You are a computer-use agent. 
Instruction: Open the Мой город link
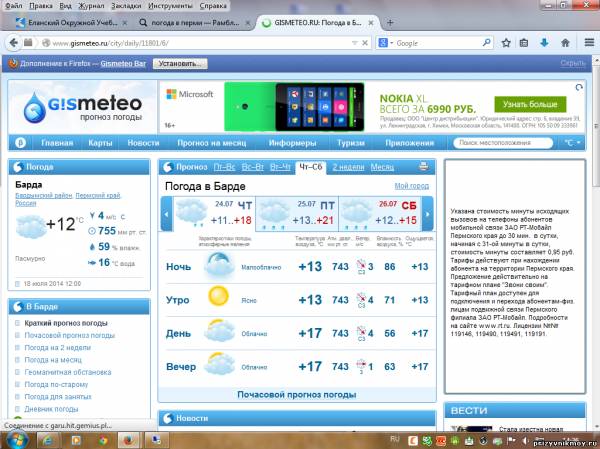[x=412, y=186]
